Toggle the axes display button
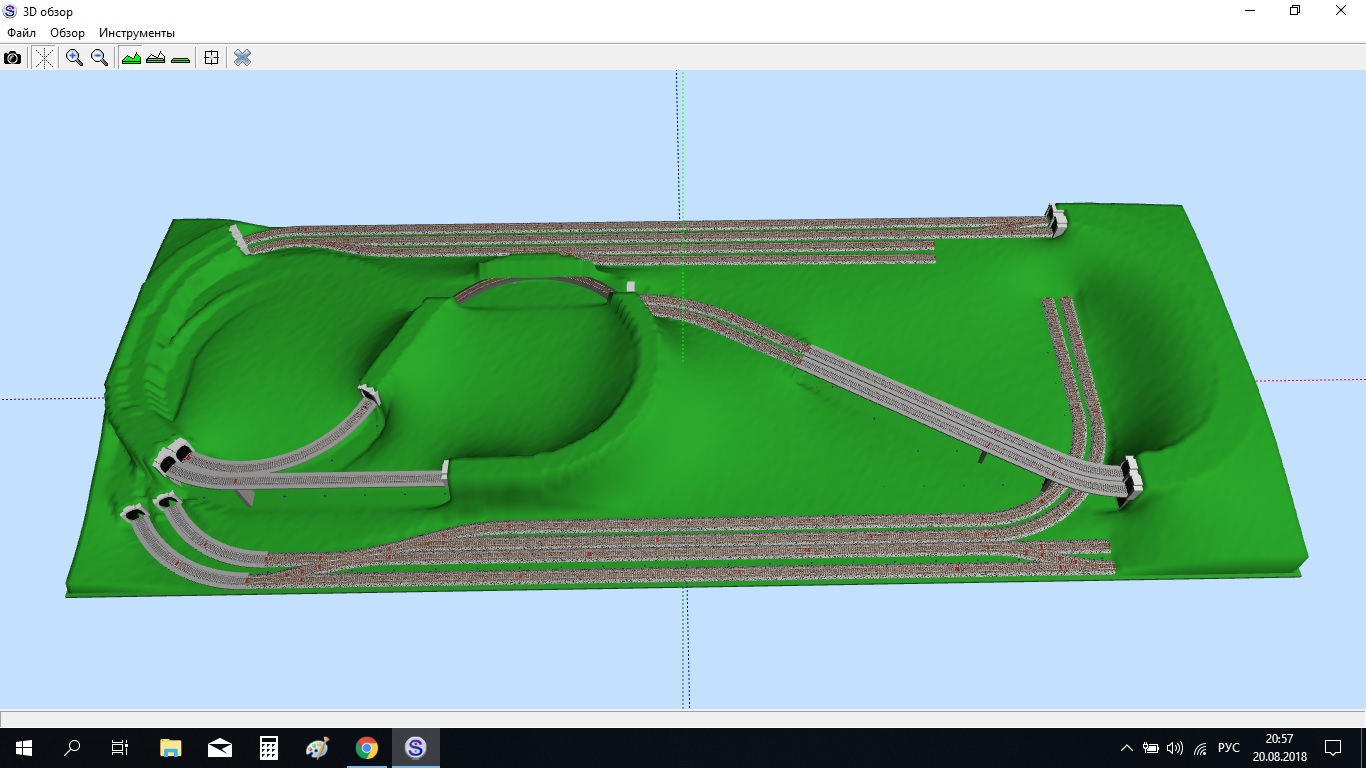This screenshot has height=768, width=1366. point(44,58)
